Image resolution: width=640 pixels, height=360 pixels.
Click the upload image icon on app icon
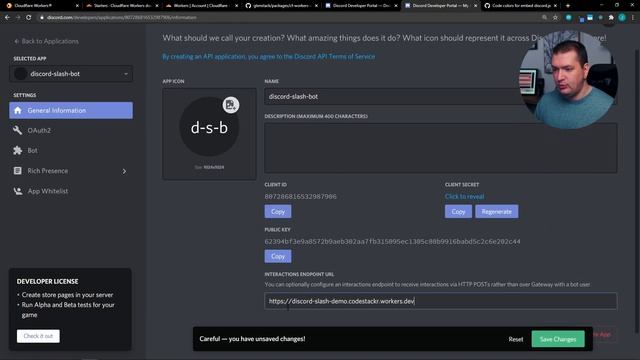click(x=231, y=105)
